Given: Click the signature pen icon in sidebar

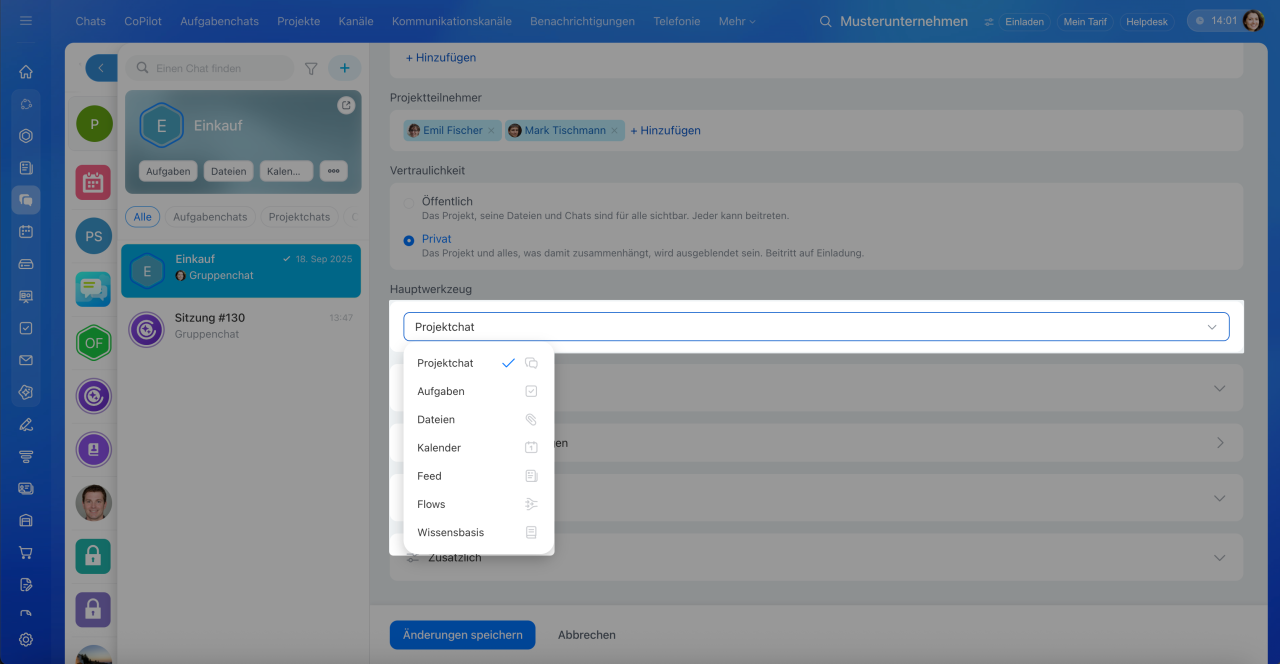Looking at the screenshot, I should tap(26, 424).
